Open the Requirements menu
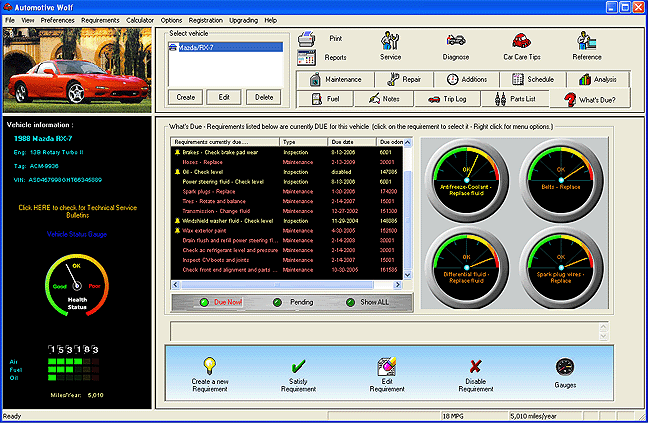The width and height of the screenshot is (648, 423). point(100,19)
